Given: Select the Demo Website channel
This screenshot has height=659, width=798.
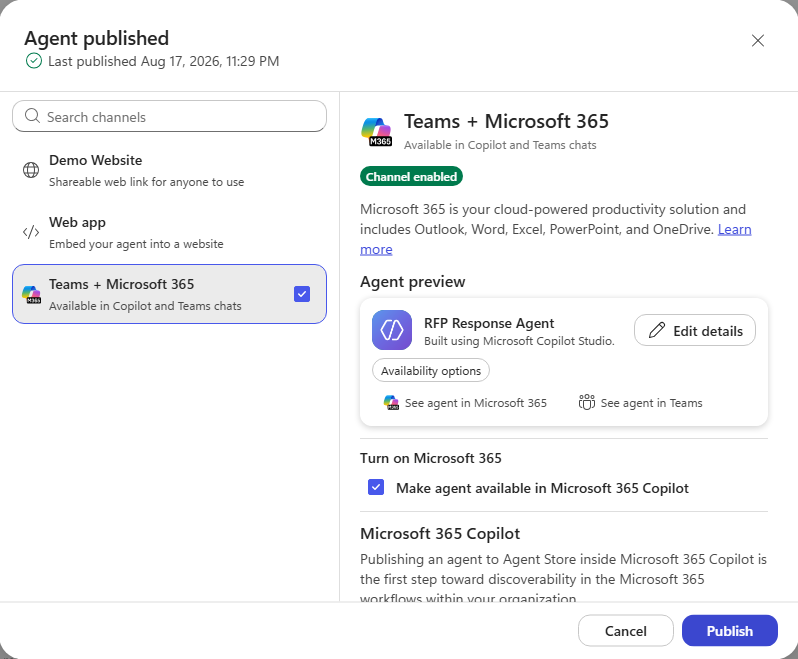Looking at the screenshot, I should point(169,170).
